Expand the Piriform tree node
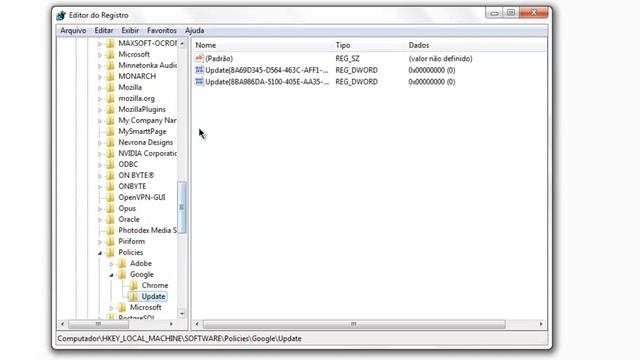640x360 pixels. (x=100, y=242)
